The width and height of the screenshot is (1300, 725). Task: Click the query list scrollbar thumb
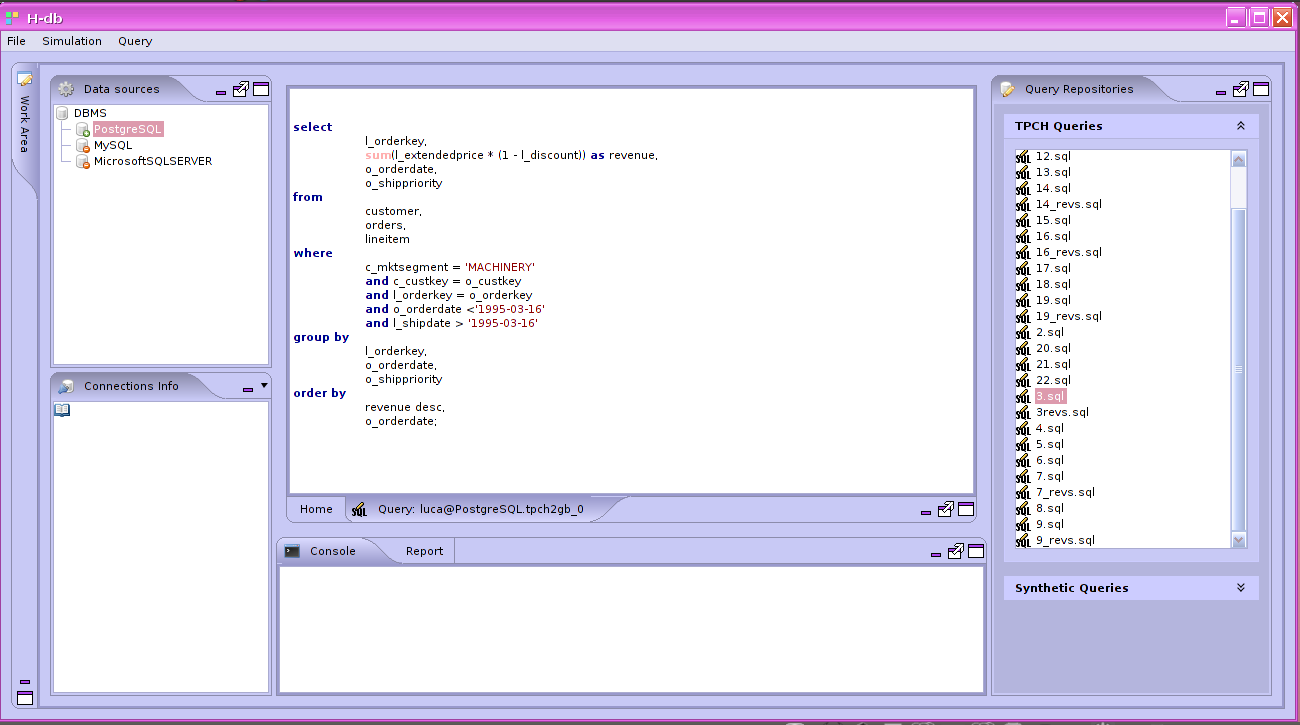pos(1239,369)
